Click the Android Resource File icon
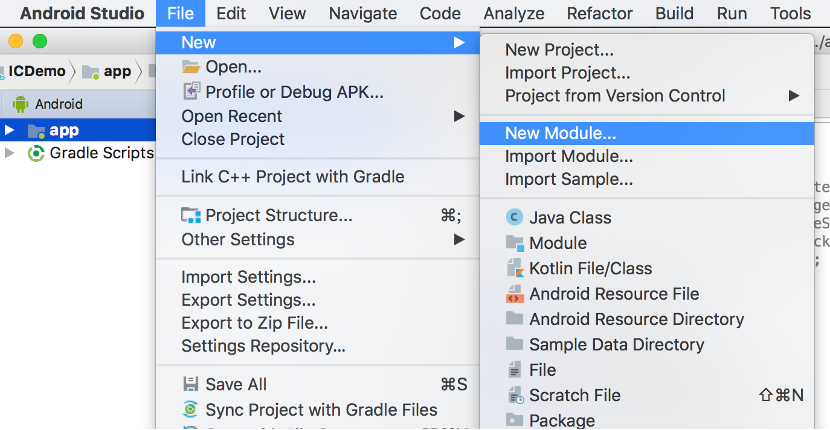Image resolution: width=830 pixels, height=430 pixels. point(515,294)
